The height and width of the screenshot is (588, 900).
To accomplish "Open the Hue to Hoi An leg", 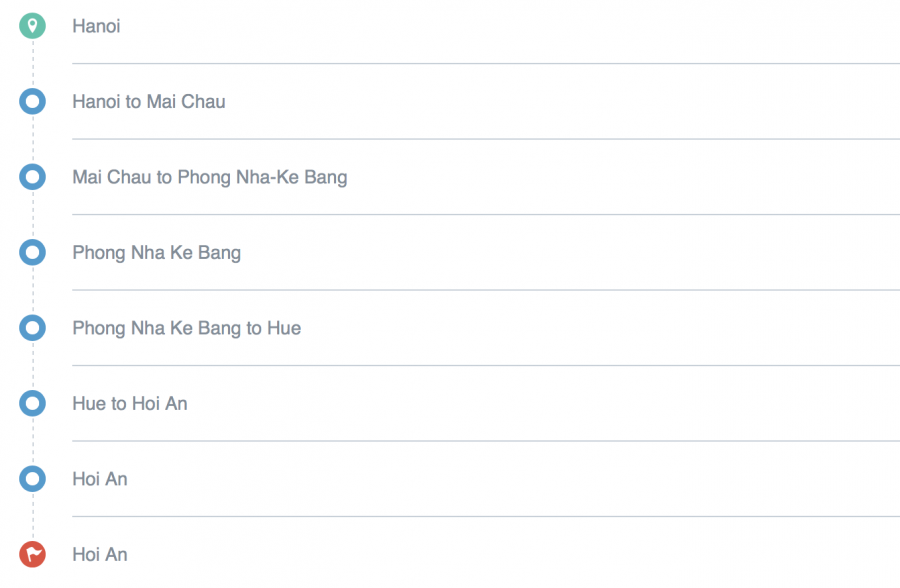I will (x=130, y=404).
